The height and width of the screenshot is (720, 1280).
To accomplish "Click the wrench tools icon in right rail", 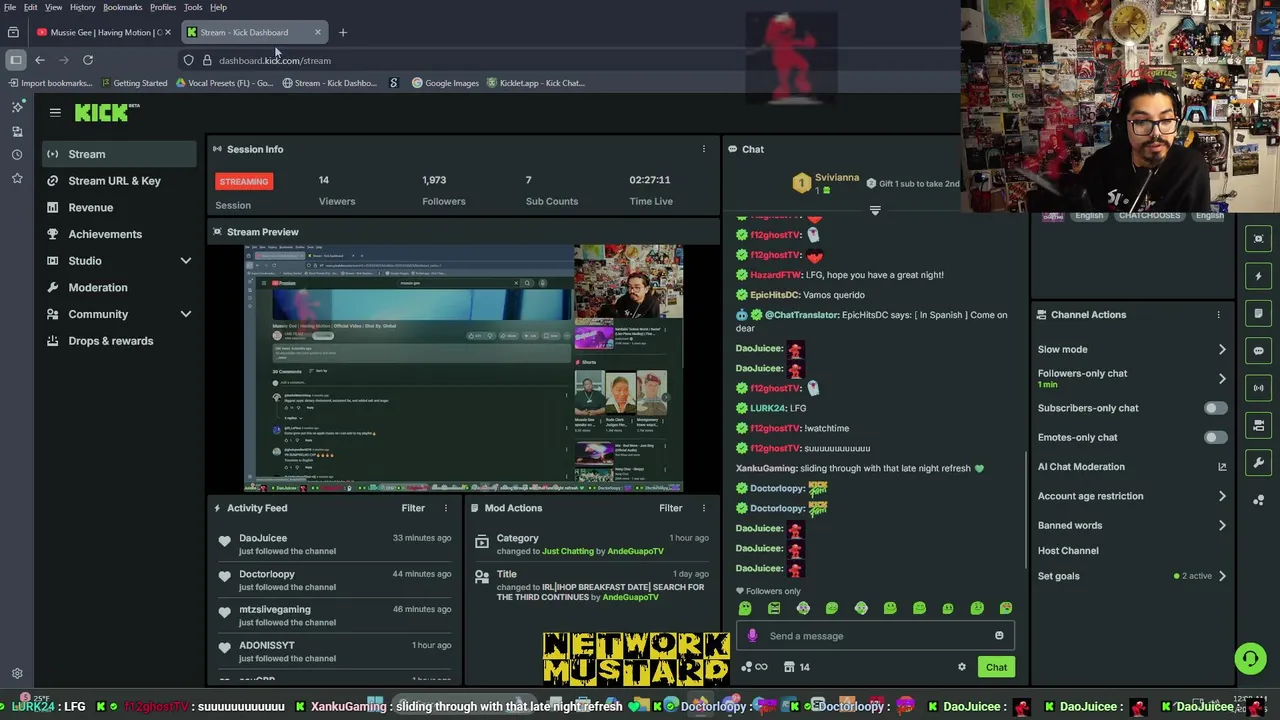I will point(1259,463).
